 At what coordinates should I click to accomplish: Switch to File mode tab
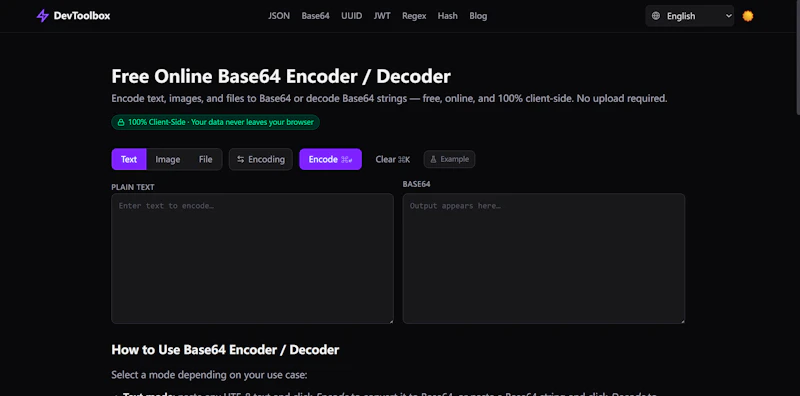tap(206, 159)
